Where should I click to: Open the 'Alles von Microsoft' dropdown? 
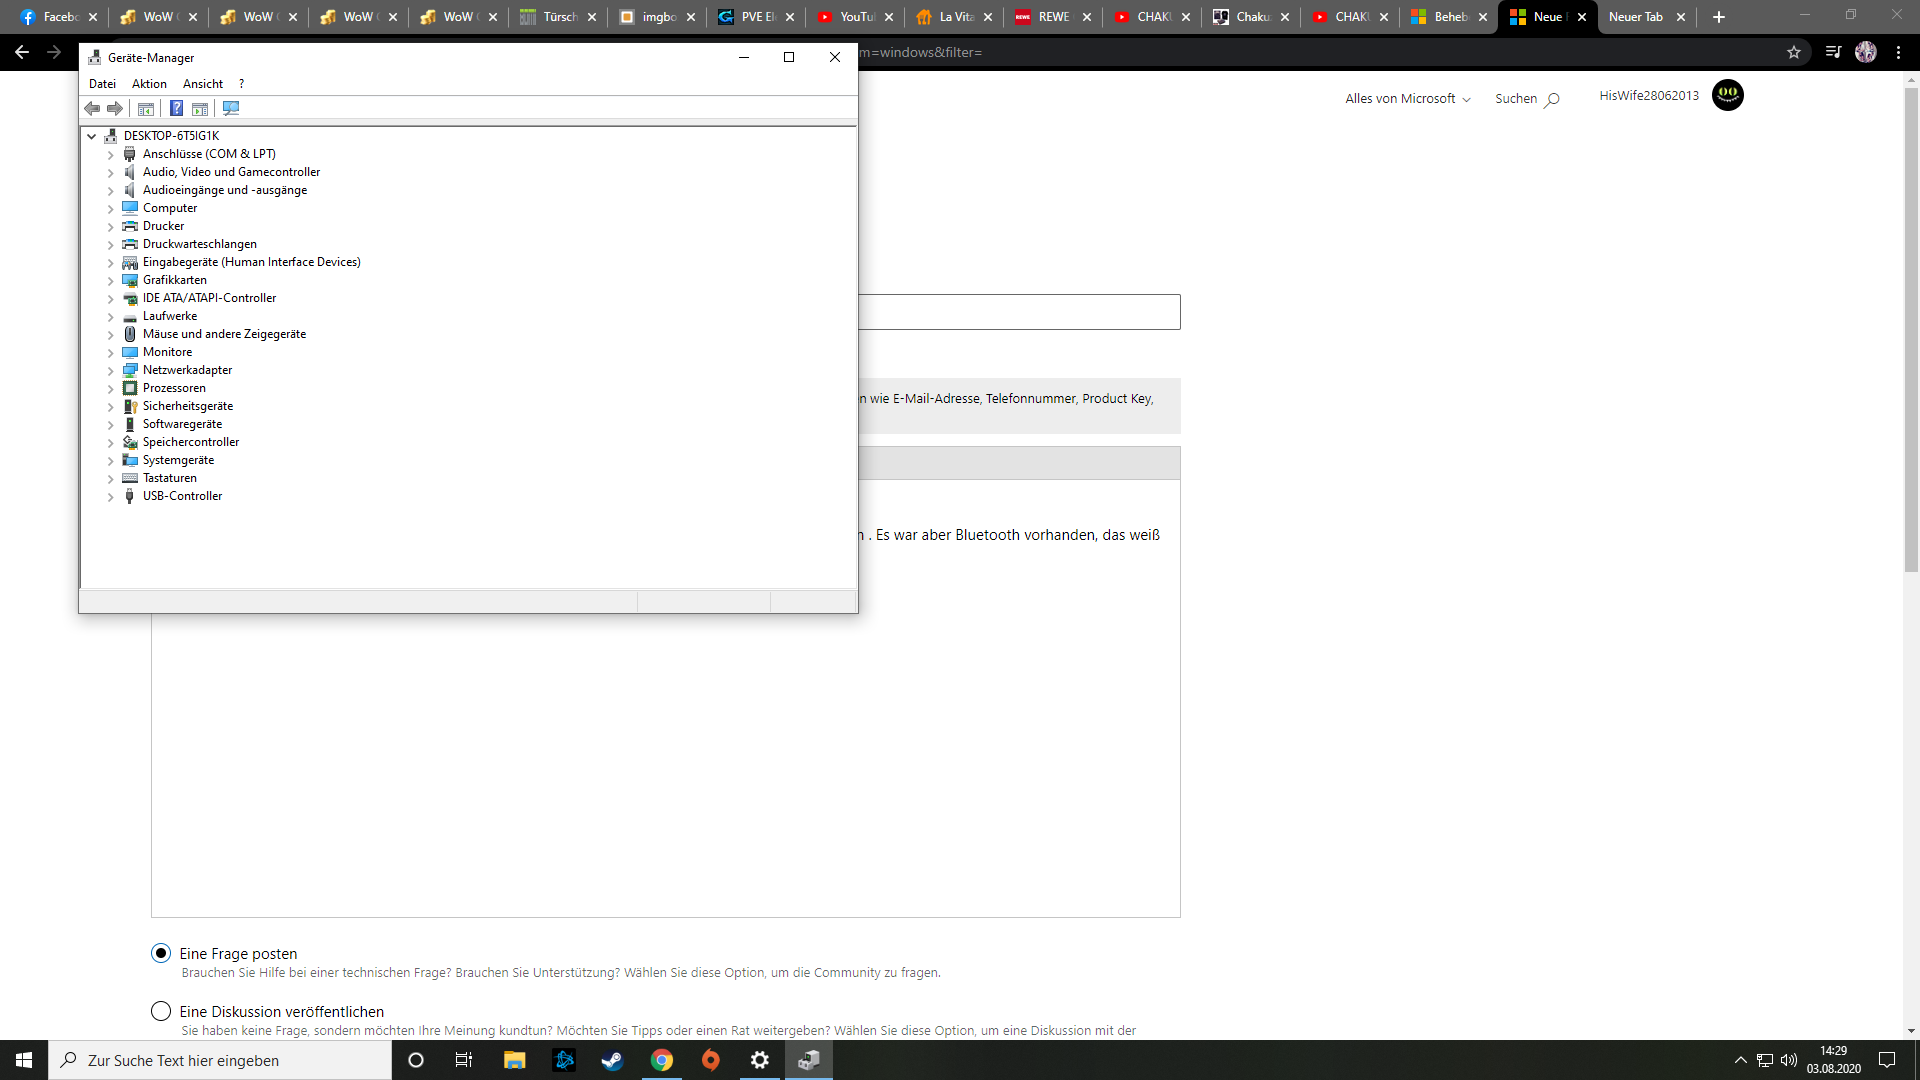pyautogui.click(x=1408, y=98)
